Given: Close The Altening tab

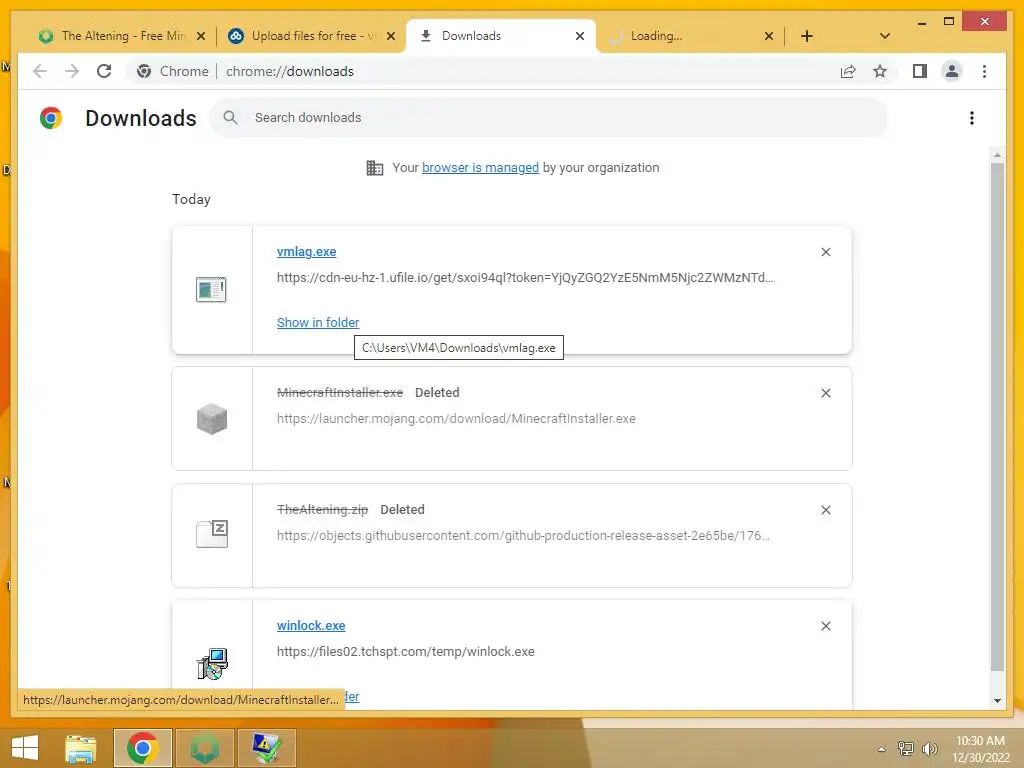Looking at the screenshot, I should pos(201,36).
